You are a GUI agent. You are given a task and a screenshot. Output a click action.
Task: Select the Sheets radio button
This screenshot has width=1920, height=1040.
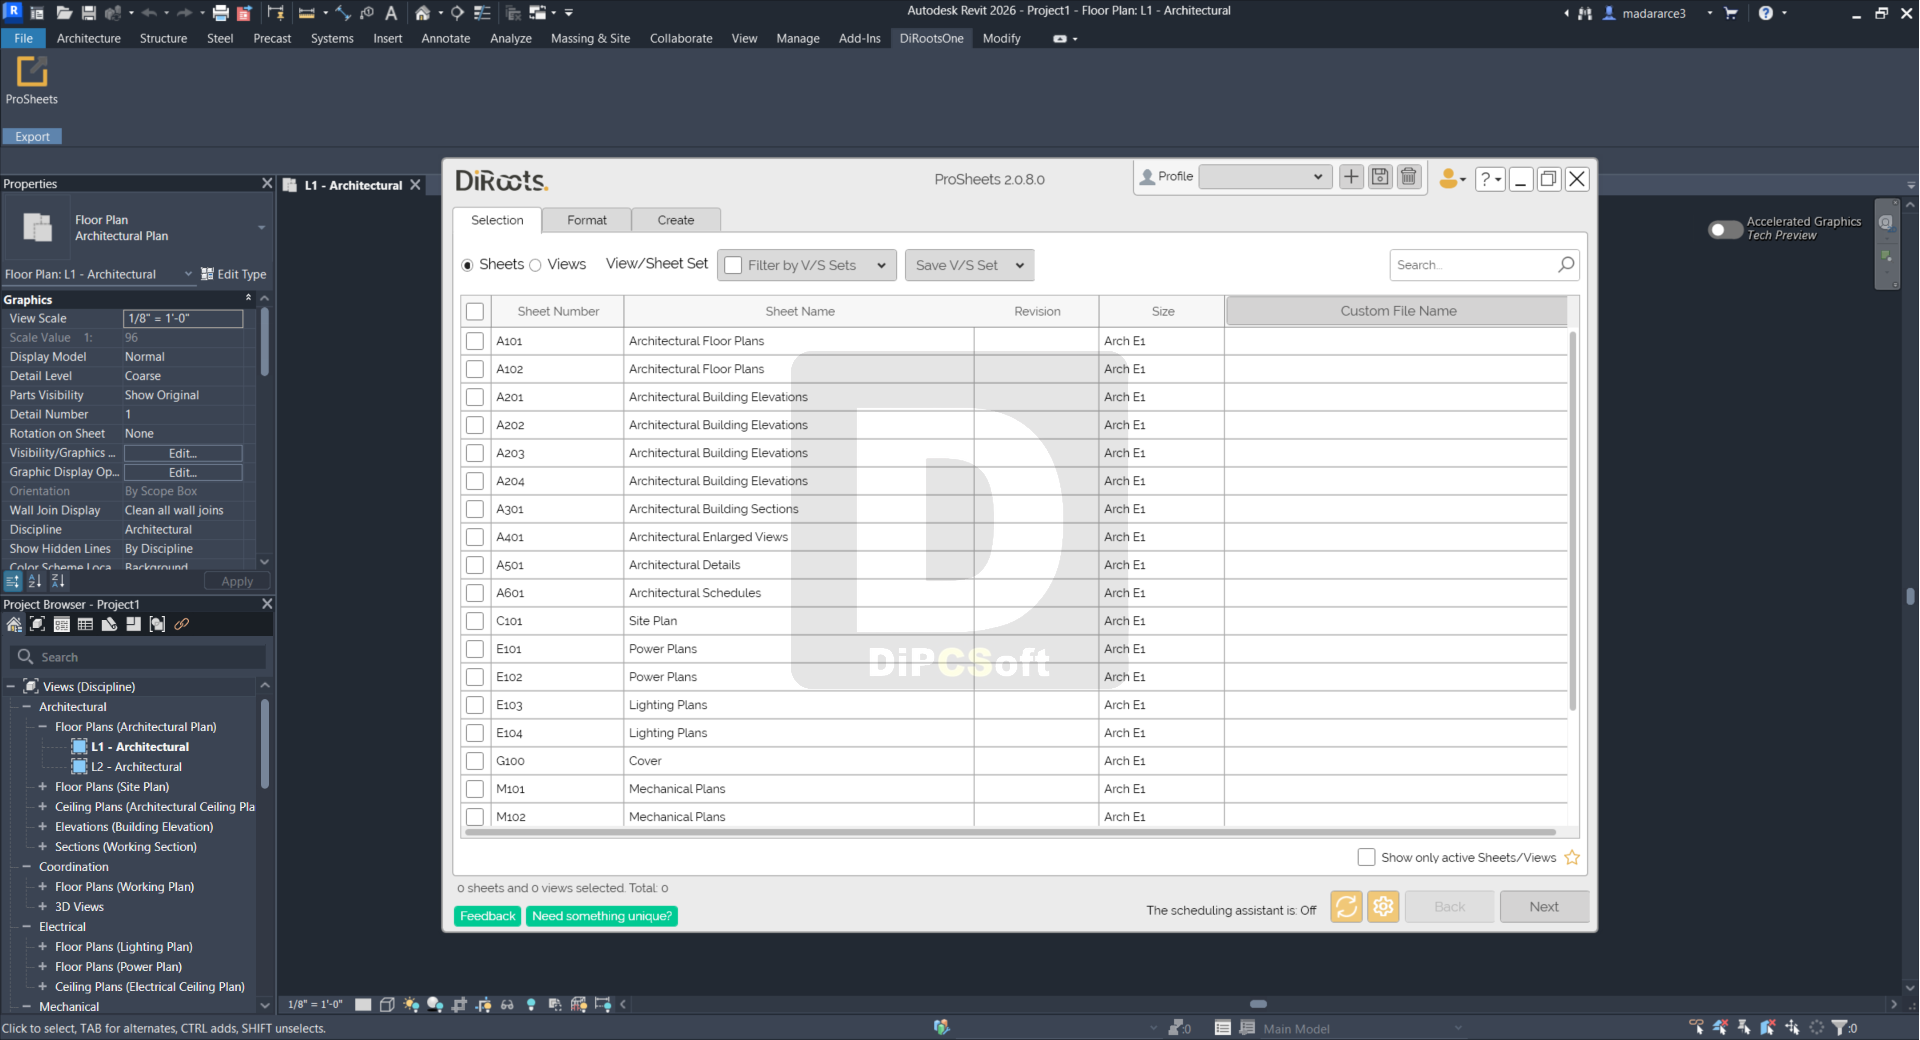[467, 265]
